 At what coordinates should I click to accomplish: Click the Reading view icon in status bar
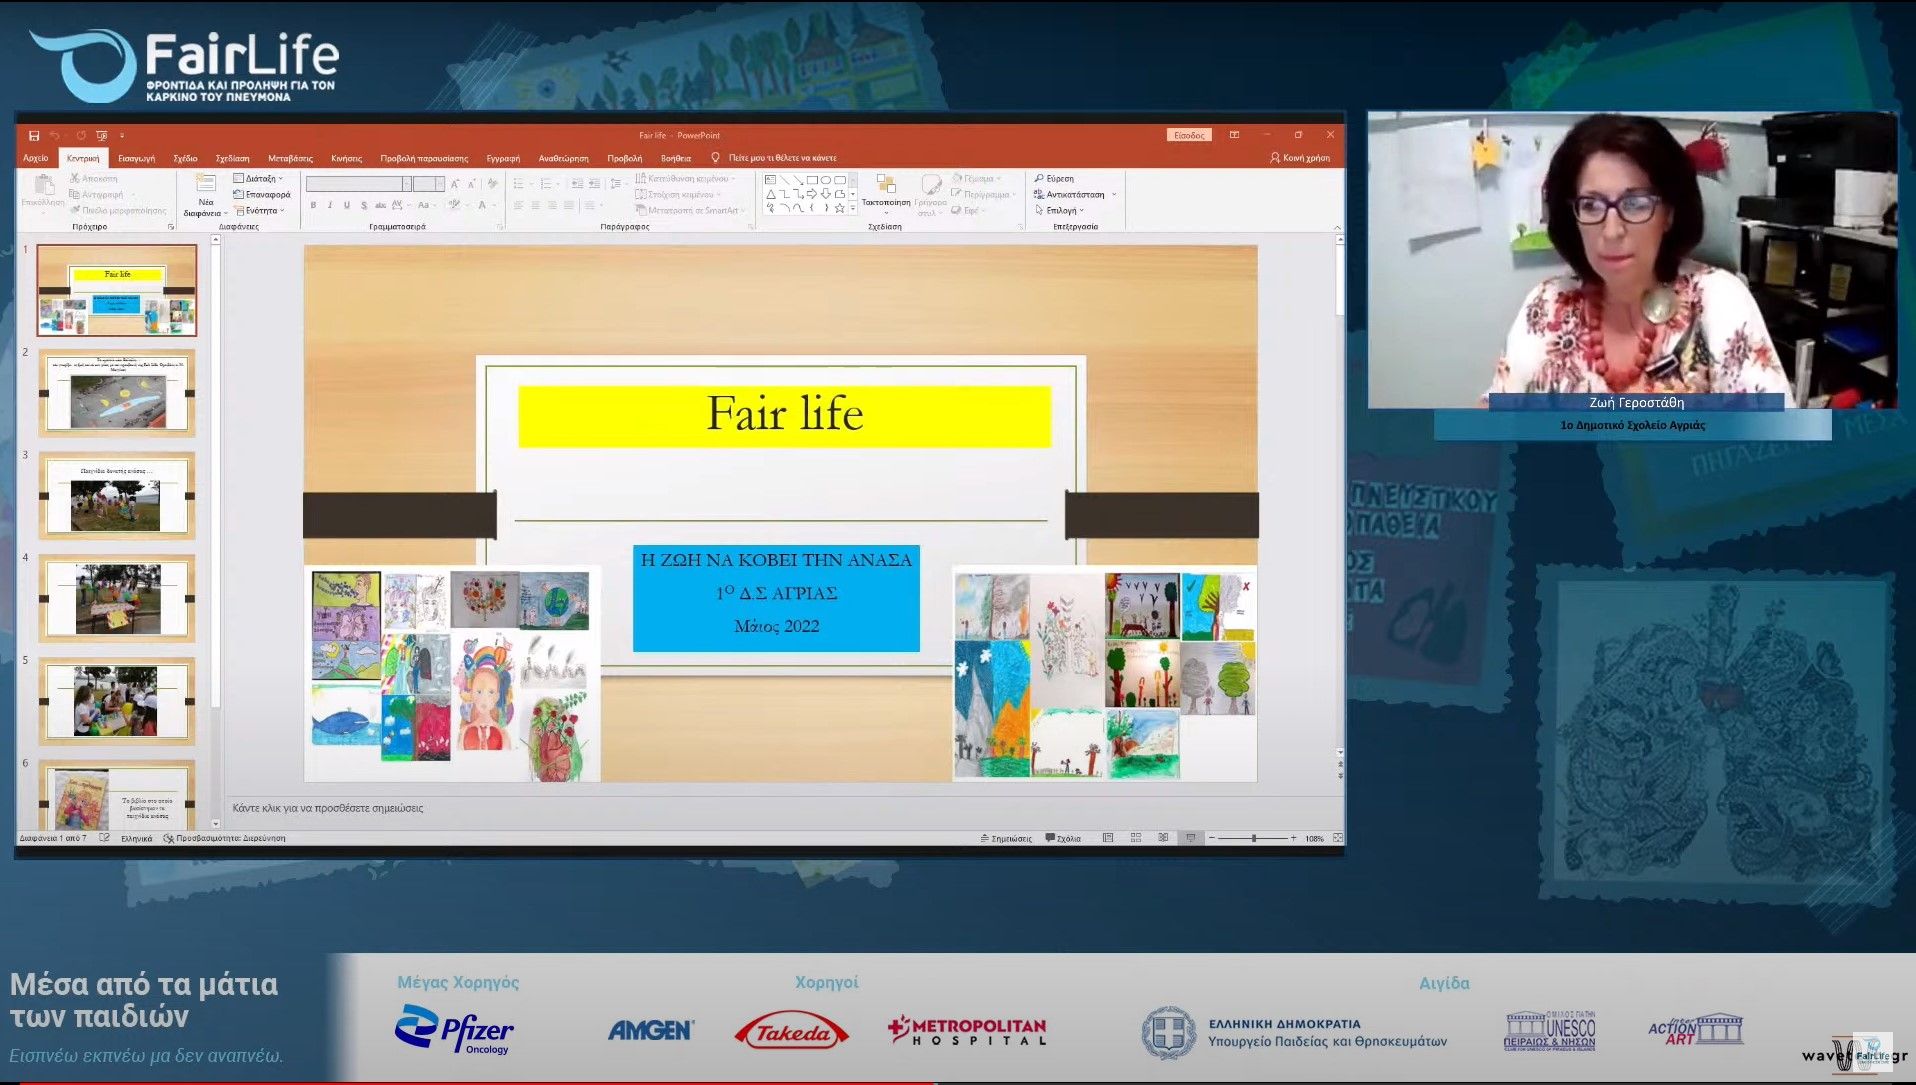(x=1163, y=838)
